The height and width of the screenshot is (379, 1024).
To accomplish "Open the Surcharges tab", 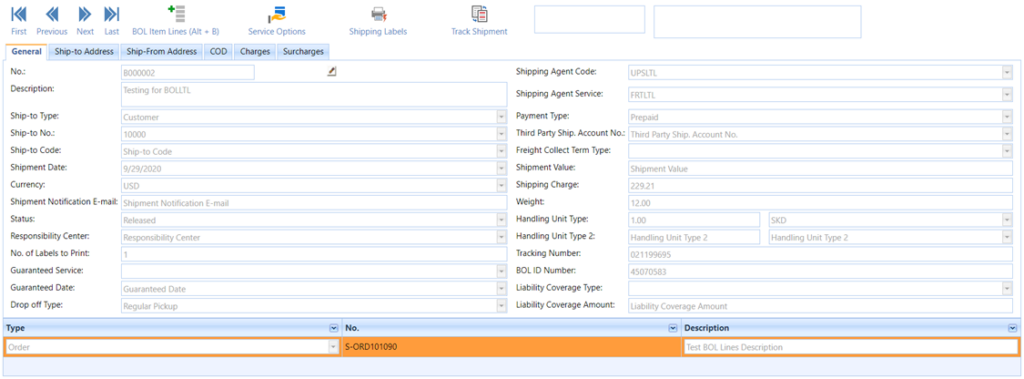I will (302, 52).
